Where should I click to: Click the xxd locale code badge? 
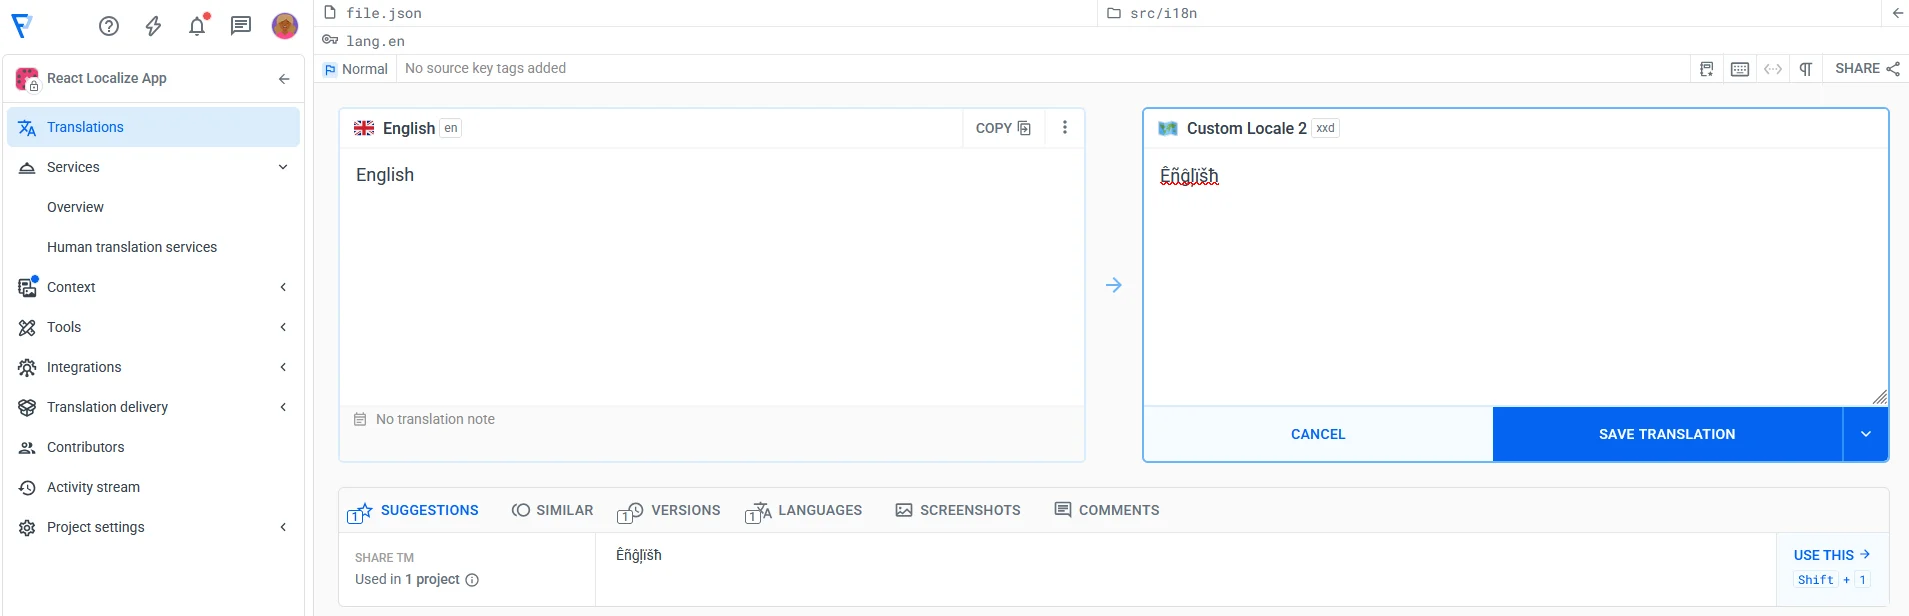coord(1325,128)
